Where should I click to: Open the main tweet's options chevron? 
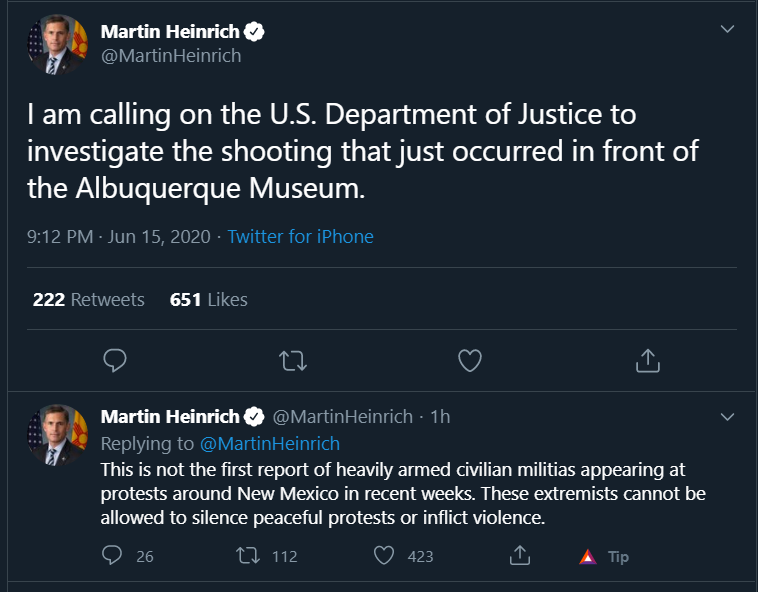pos(728,29)
